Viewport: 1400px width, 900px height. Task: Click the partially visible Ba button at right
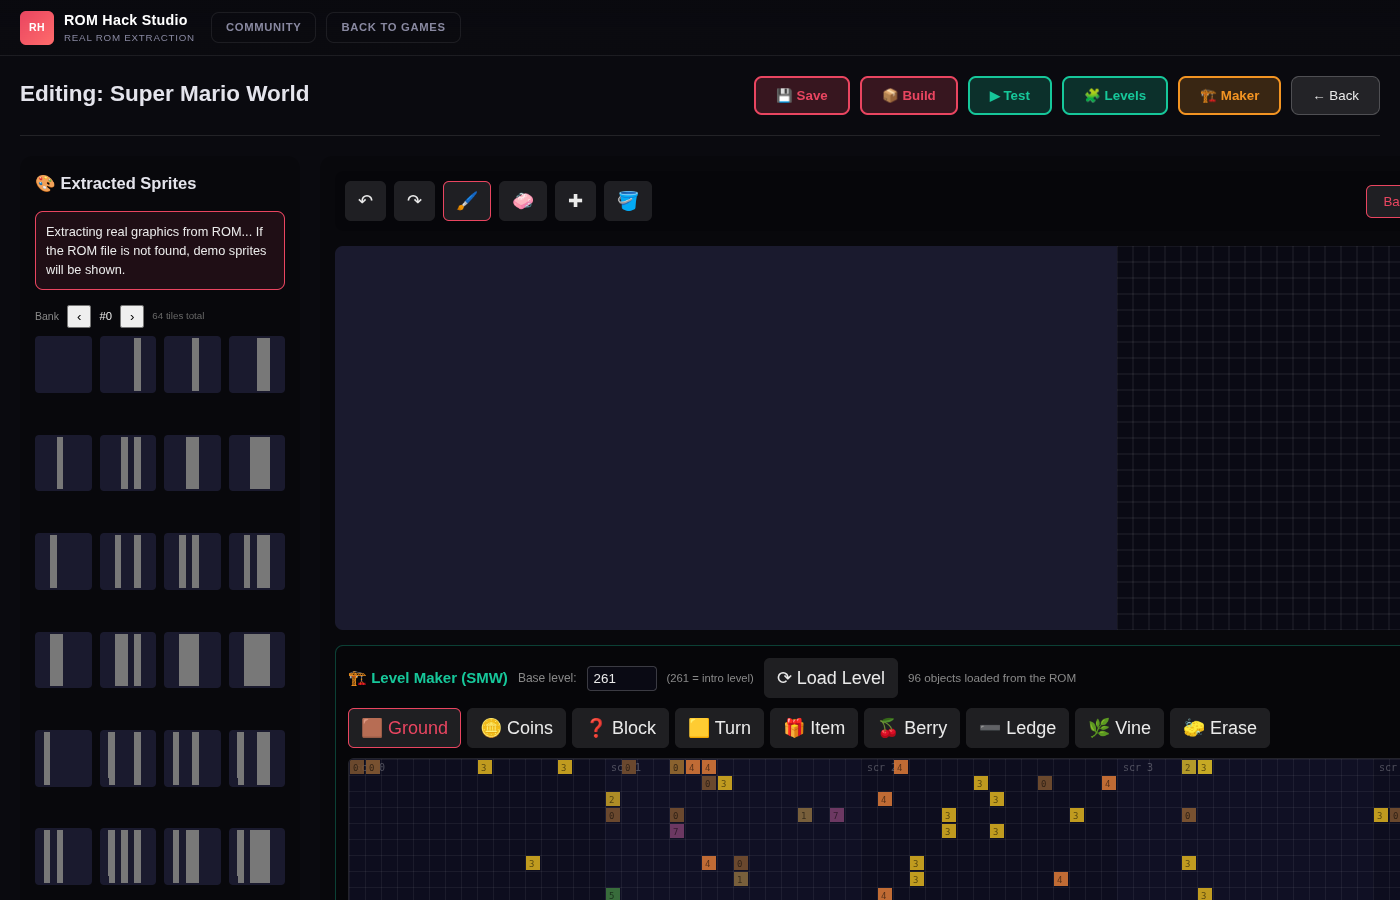point(1384,201)
